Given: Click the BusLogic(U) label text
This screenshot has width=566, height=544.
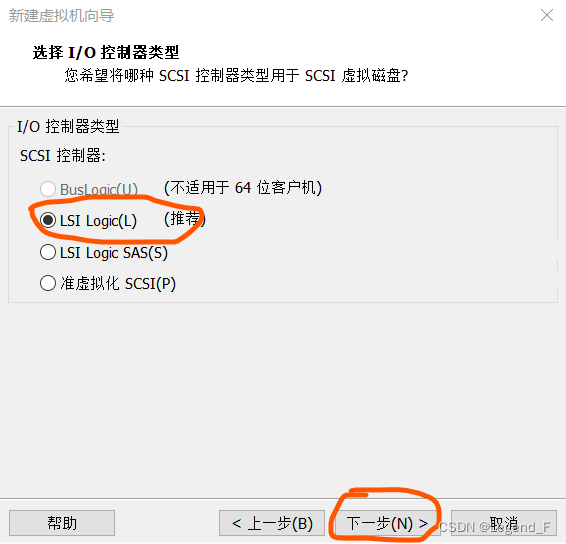Looking at the screenshot, I should pyautogui.click(x=99, y=189).
